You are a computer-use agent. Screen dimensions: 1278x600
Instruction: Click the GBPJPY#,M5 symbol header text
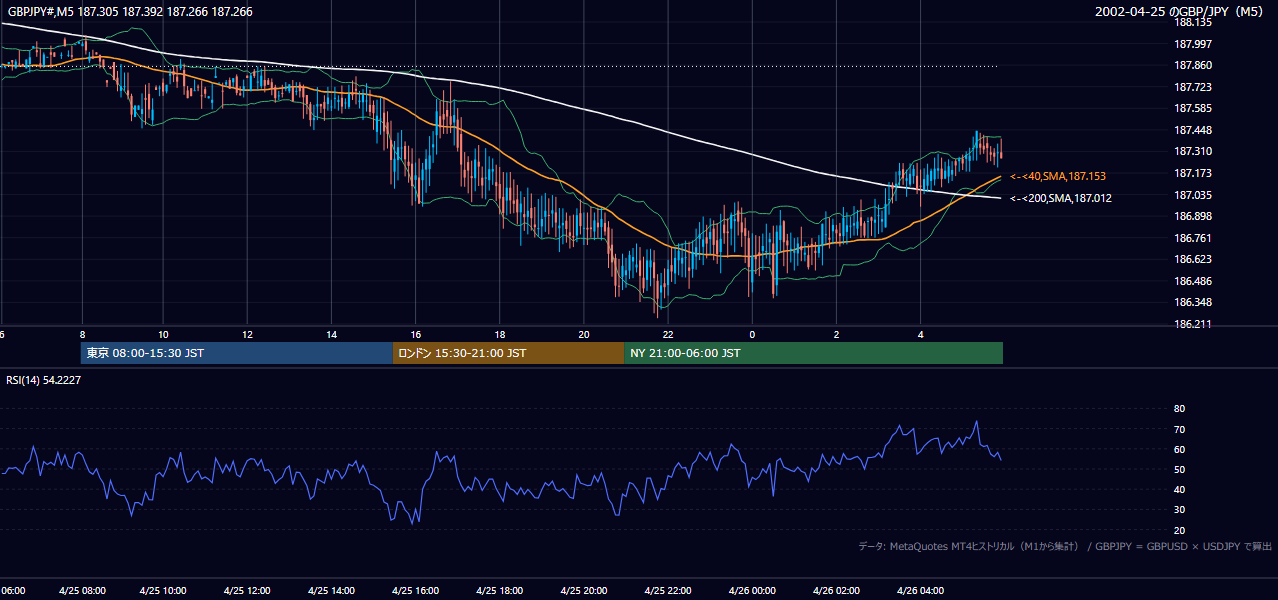click(x=130, y=12)
